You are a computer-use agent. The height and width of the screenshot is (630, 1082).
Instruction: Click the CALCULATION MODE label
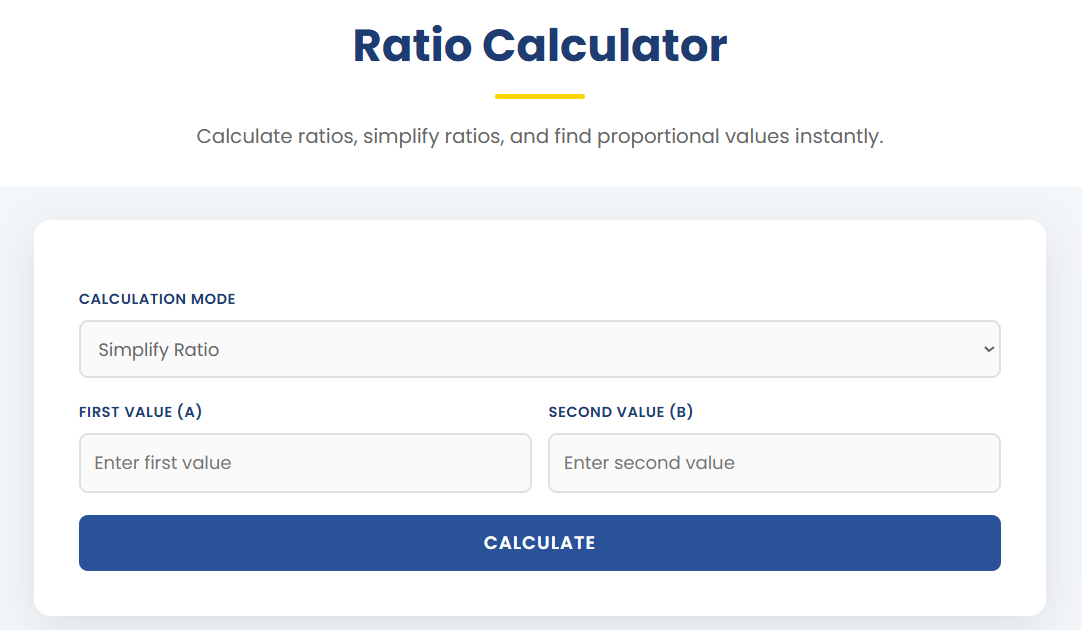(157, 299)
